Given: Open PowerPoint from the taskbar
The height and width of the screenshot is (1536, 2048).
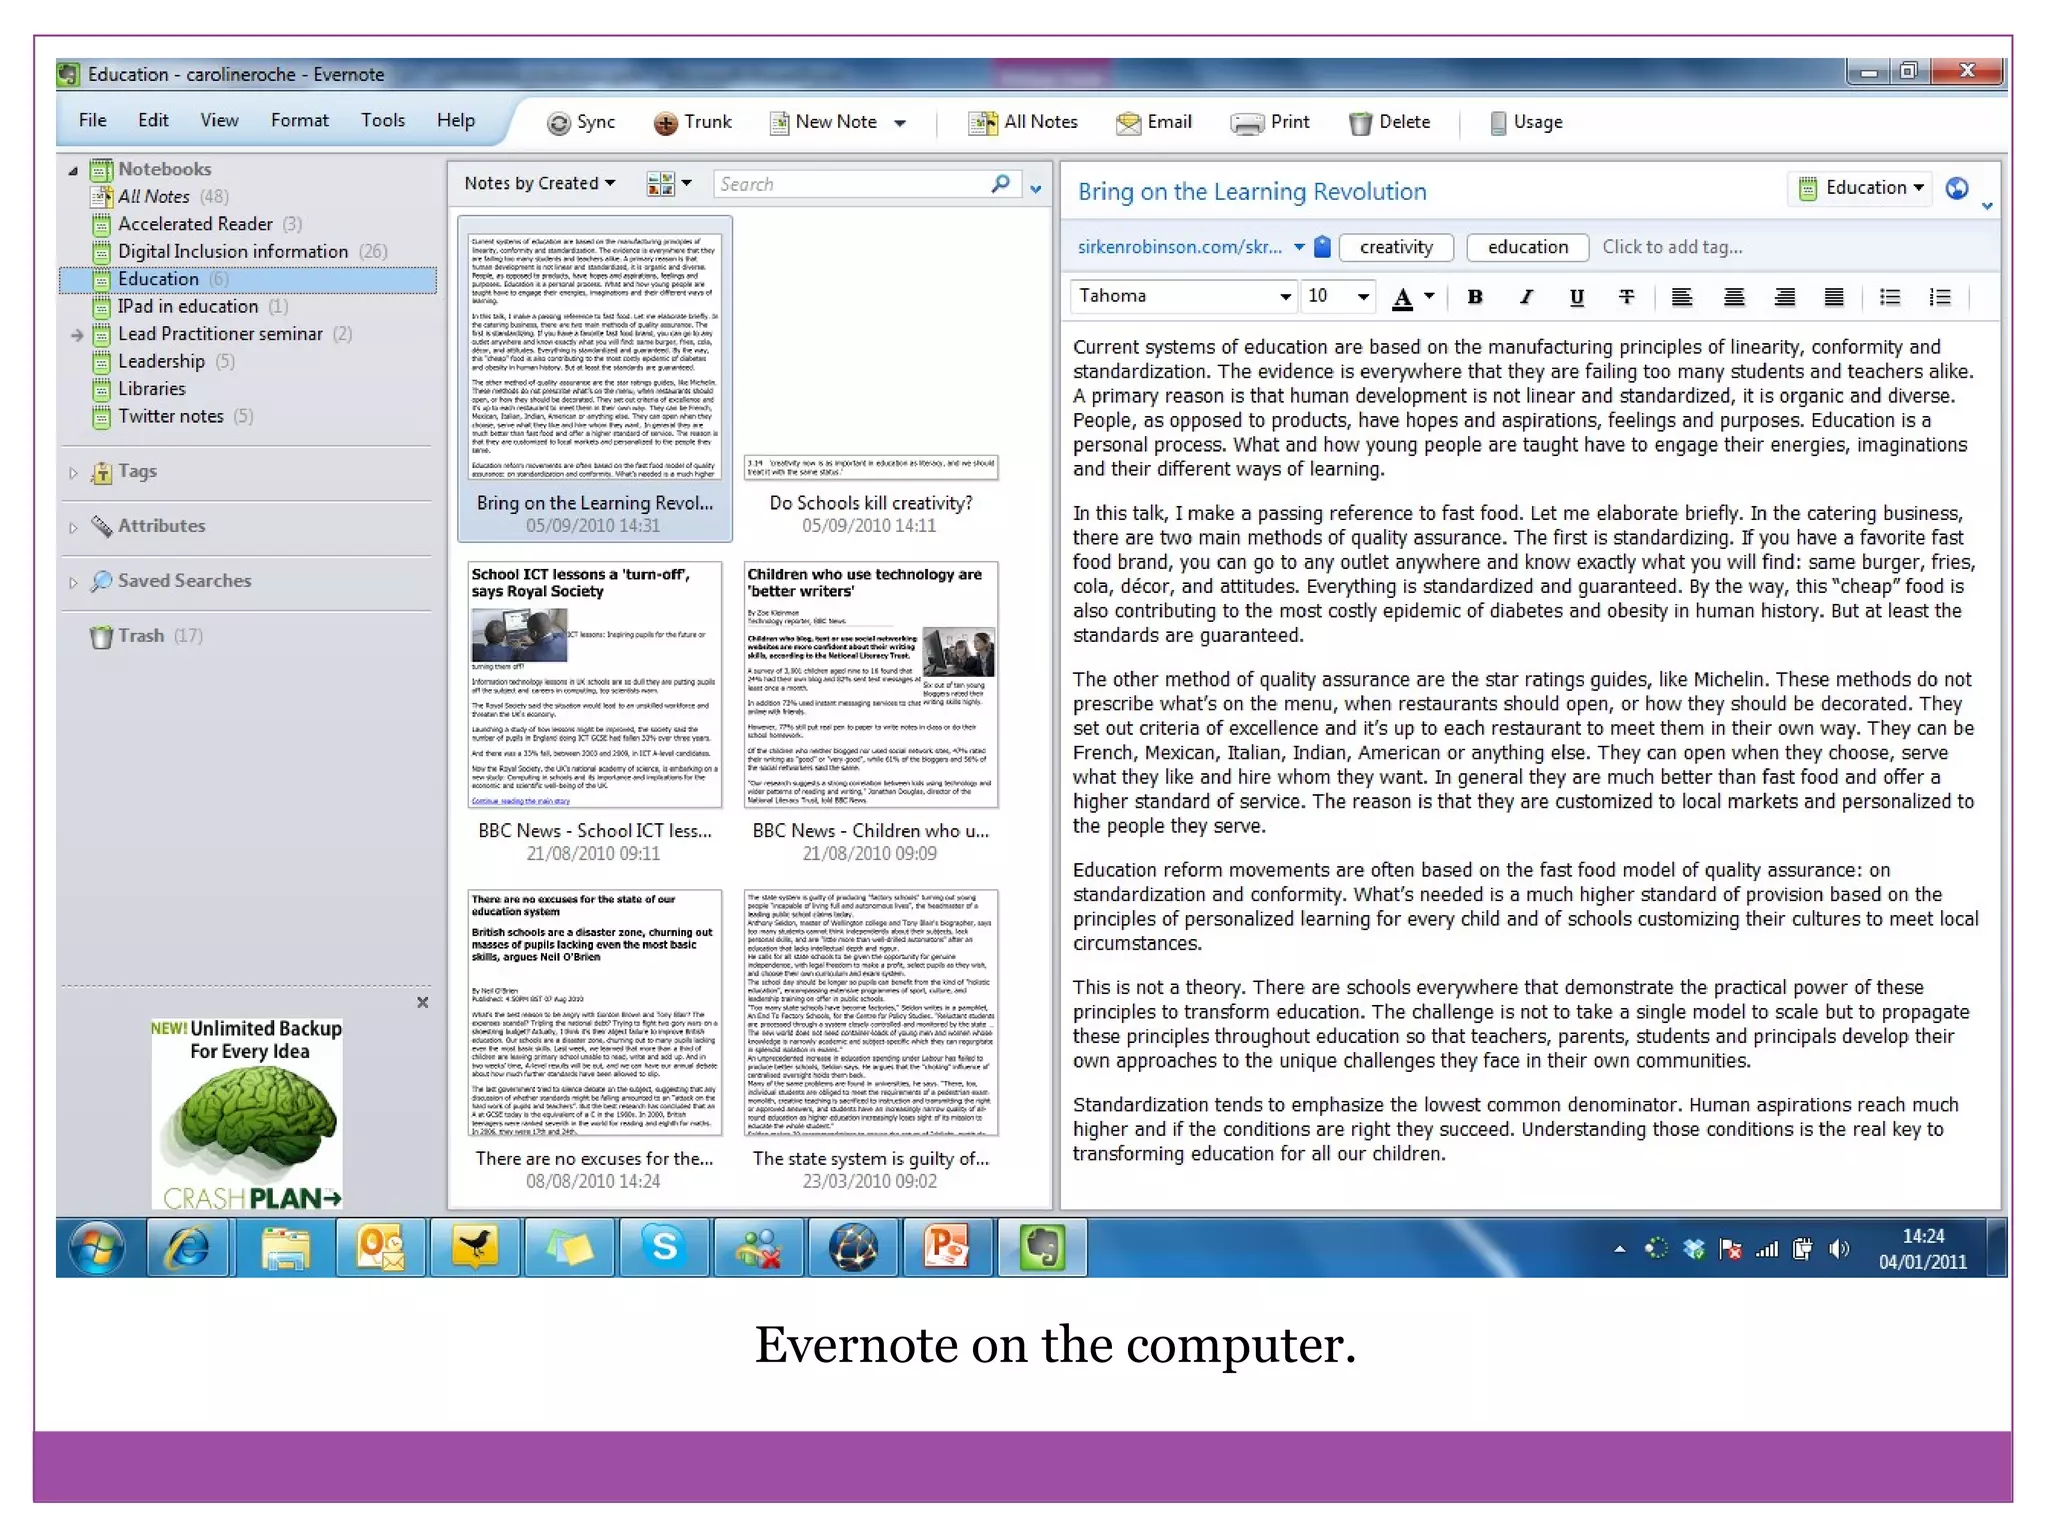Looking at the screenshot, I should coord(947,1247).
